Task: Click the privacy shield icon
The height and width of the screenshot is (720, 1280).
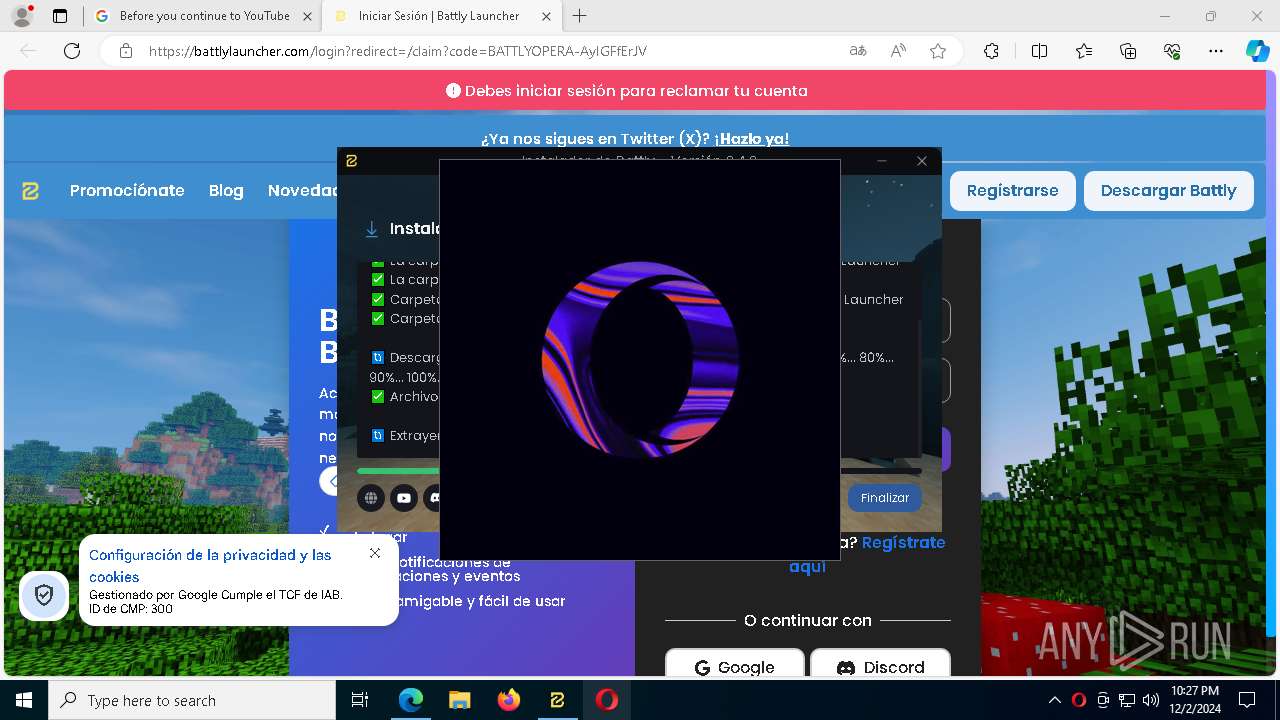Action: tap(44, 595)
